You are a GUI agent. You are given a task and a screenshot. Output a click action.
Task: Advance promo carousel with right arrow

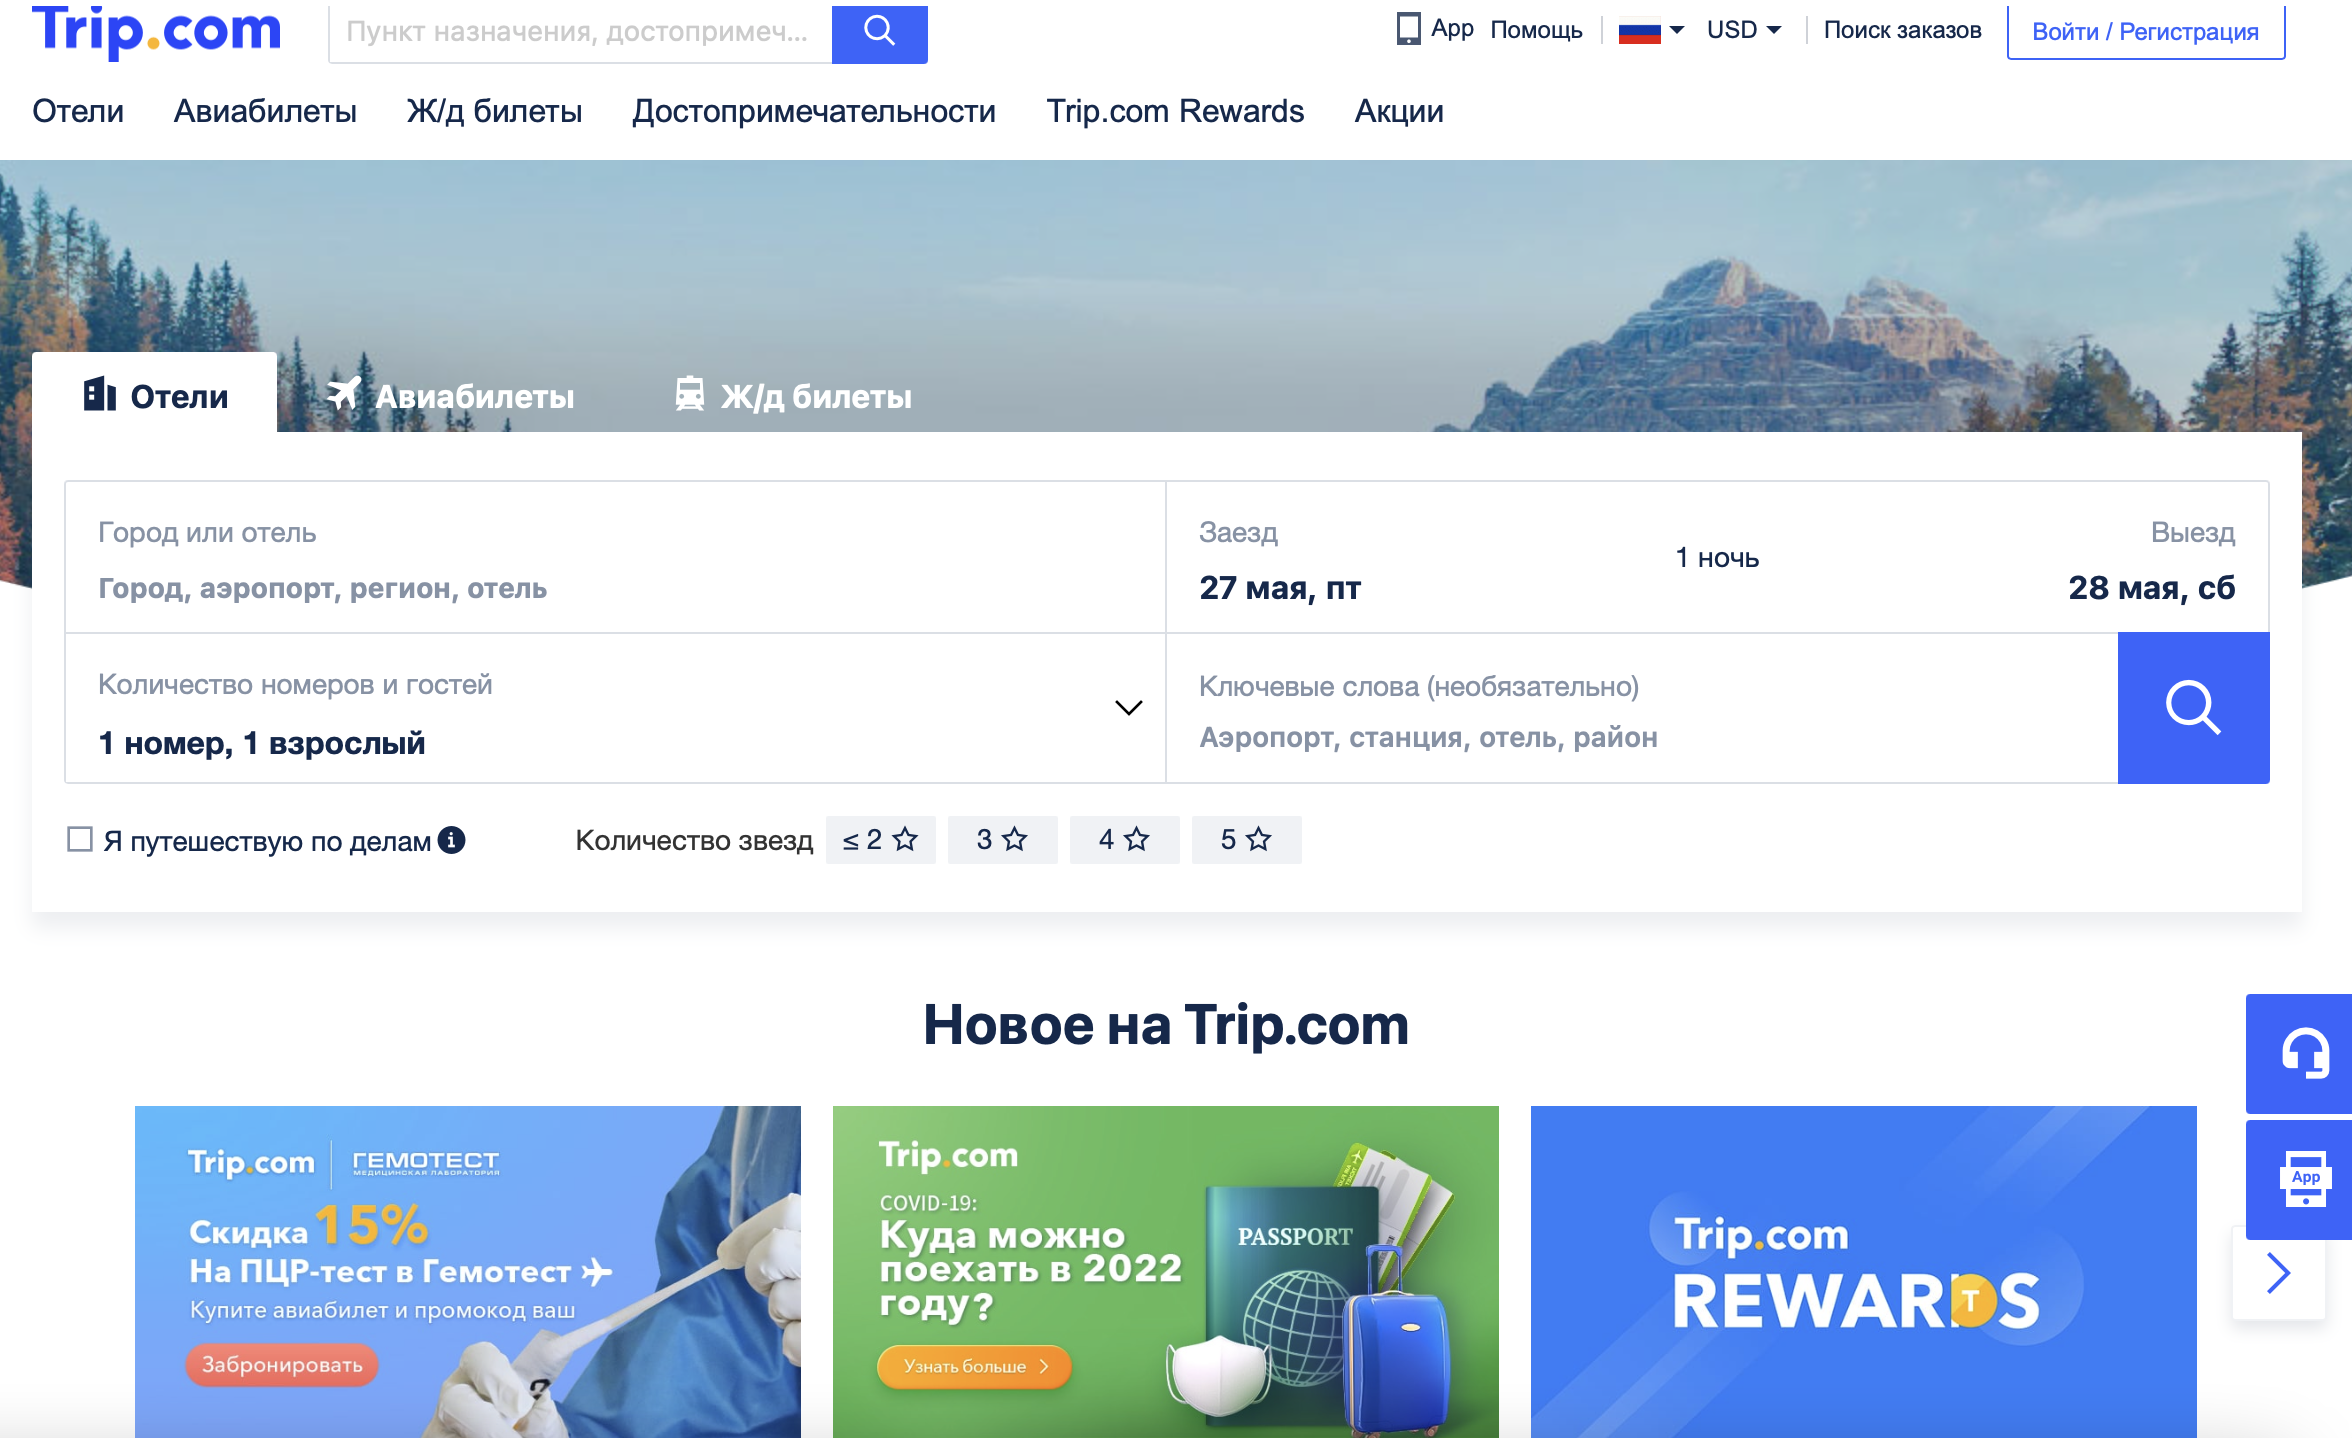coord(2278,1273)
